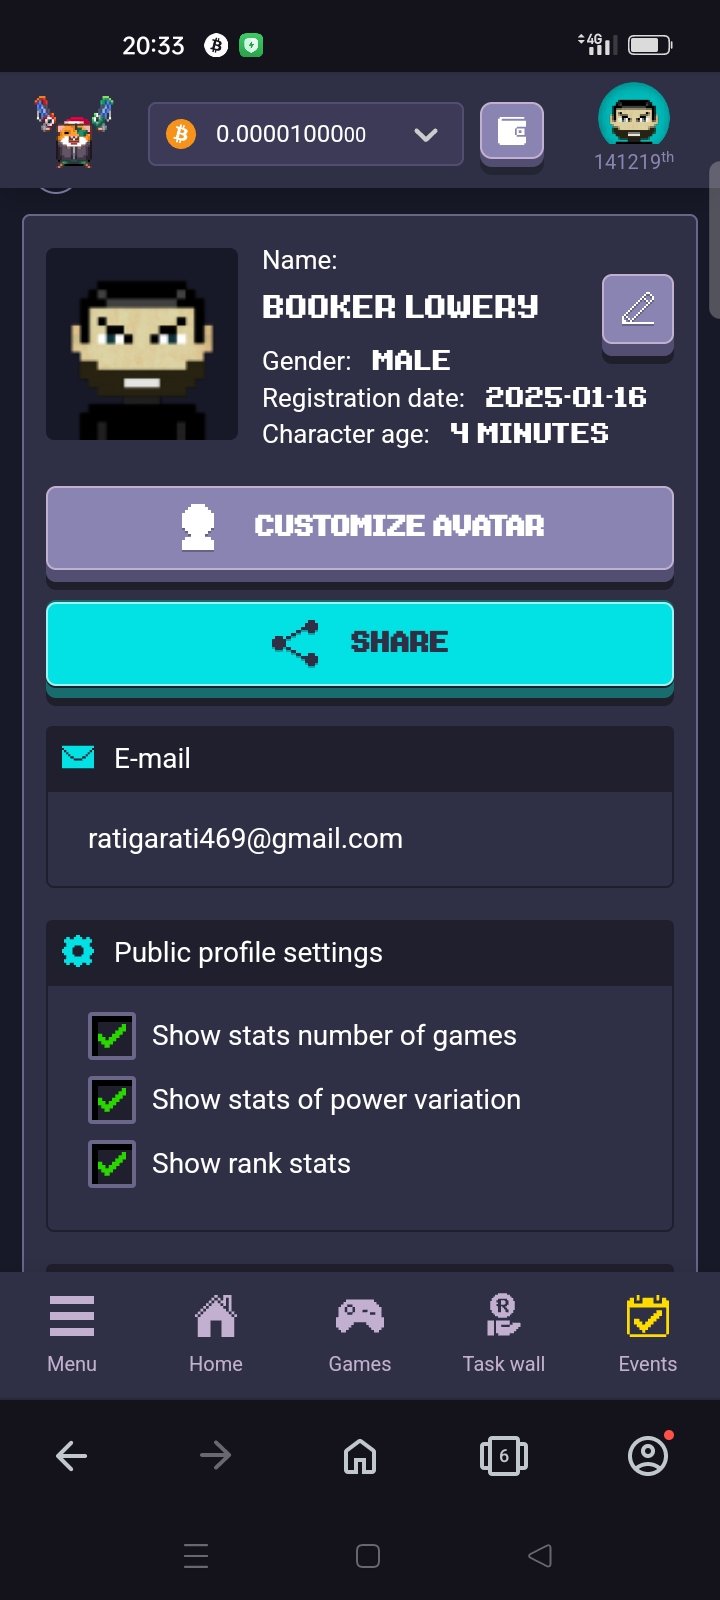Tap the large pixel avatar picture

(142, 344)
